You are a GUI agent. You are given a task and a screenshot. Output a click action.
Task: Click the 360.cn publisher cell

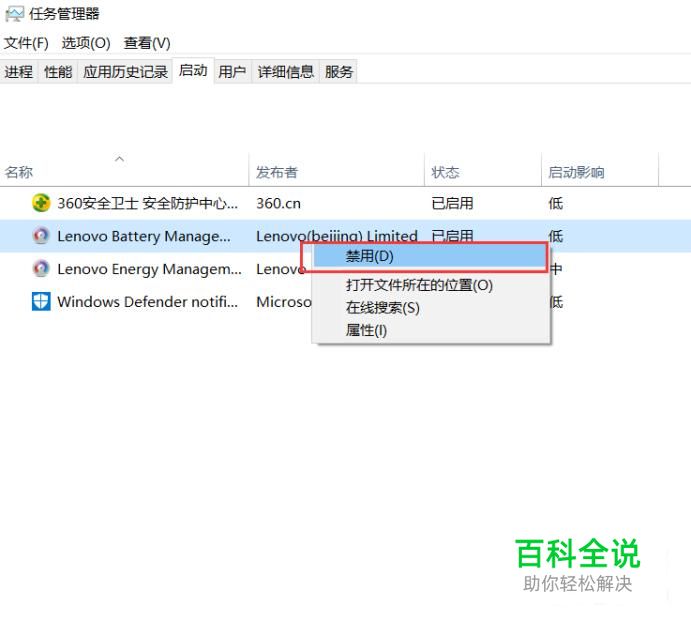279,203
